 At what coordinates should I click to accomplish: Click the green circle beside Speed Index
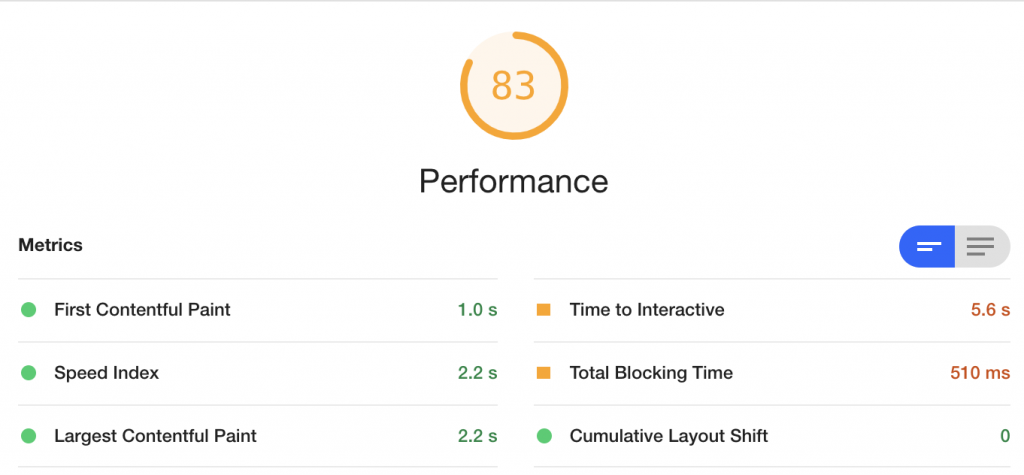[28, 373]
